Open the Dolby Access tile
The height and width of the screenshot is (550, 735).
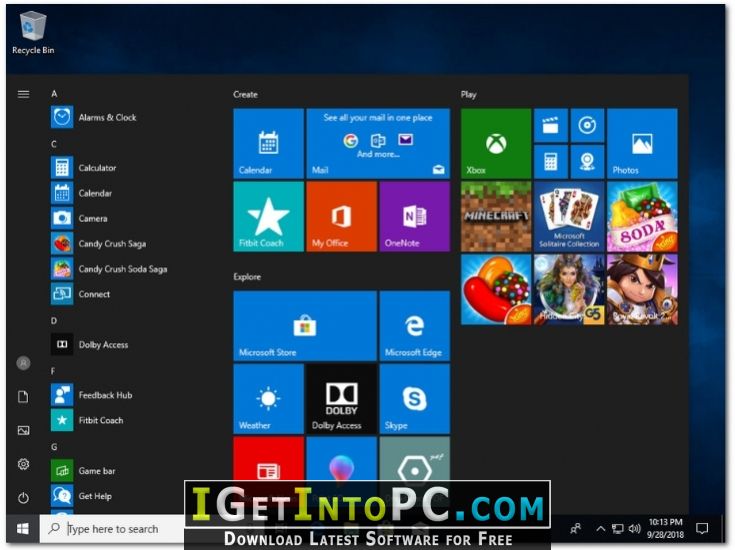pyautogui.click(x=342, y=399)
